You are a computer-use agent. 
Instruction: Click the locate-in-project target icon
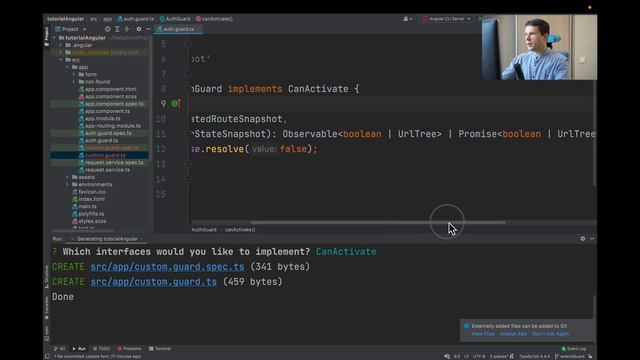coord(107,29)
